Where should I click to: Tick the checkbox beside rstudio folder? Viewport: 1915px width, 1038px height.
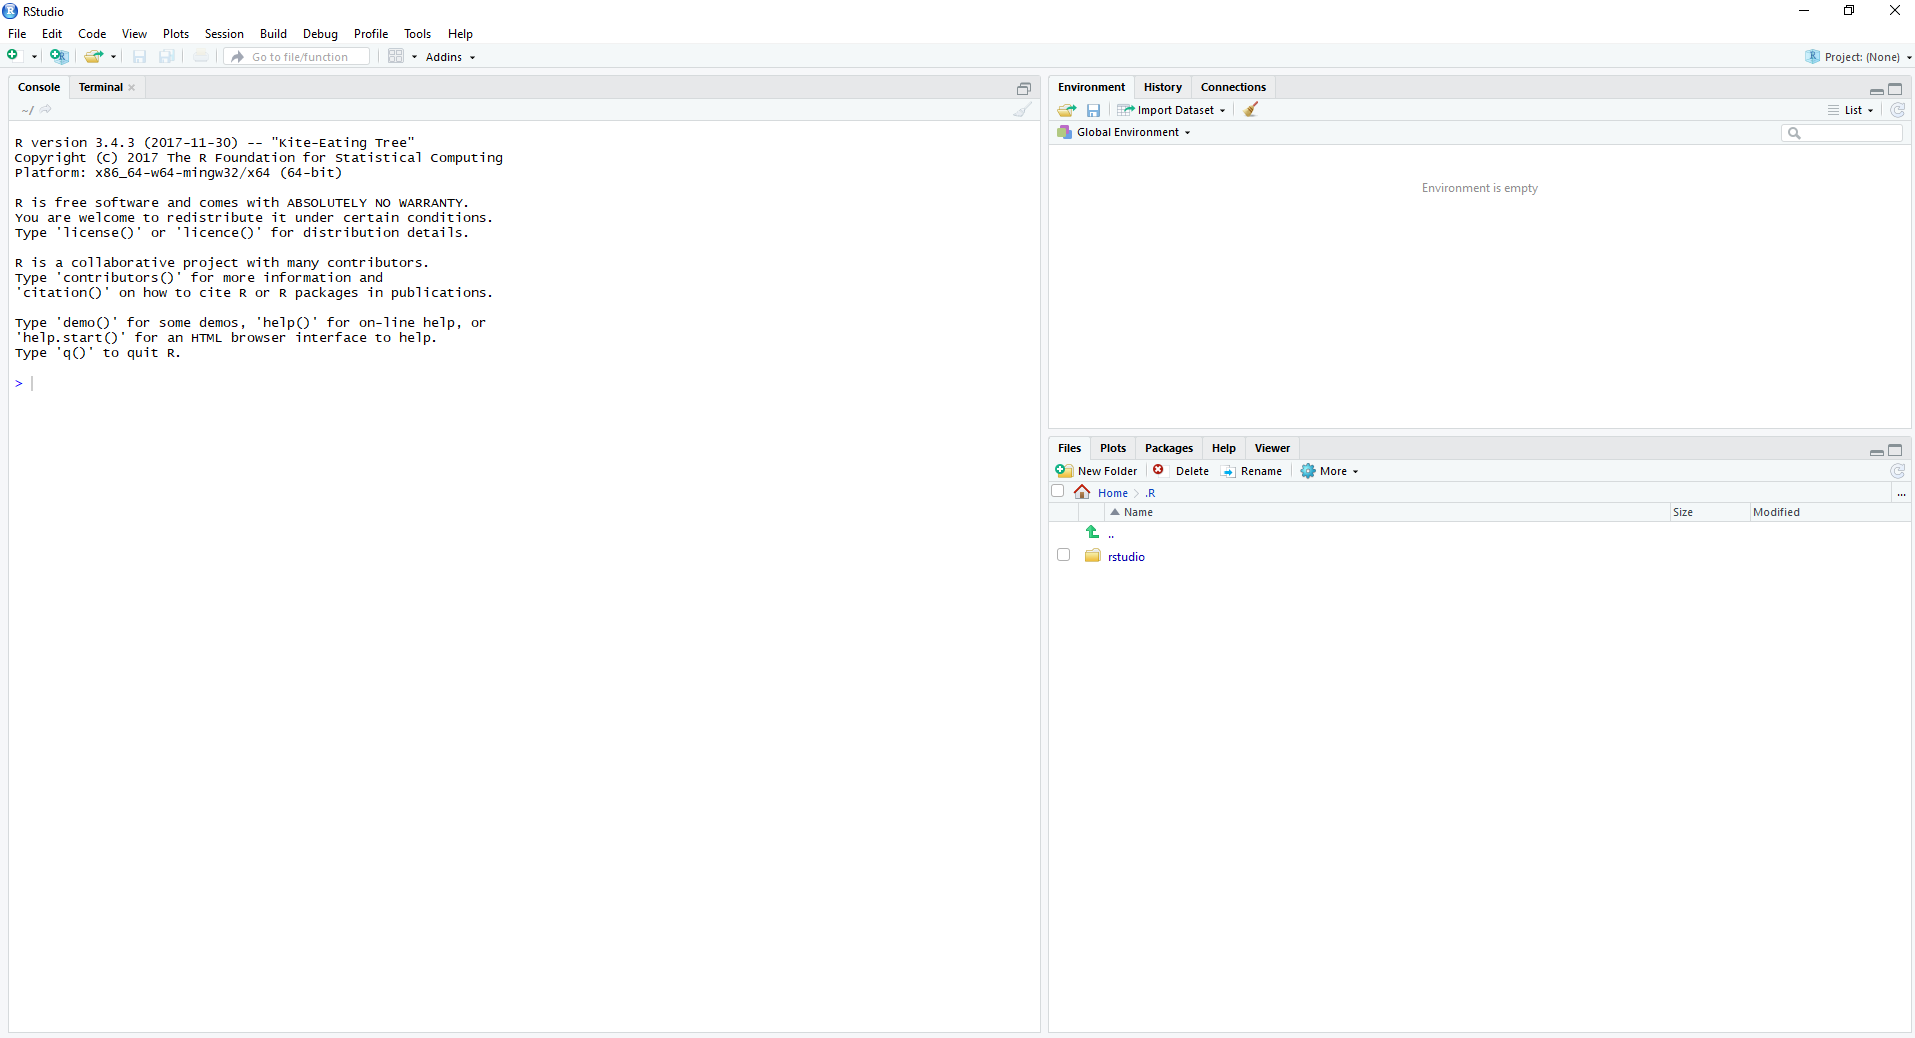coord(1063,555)
